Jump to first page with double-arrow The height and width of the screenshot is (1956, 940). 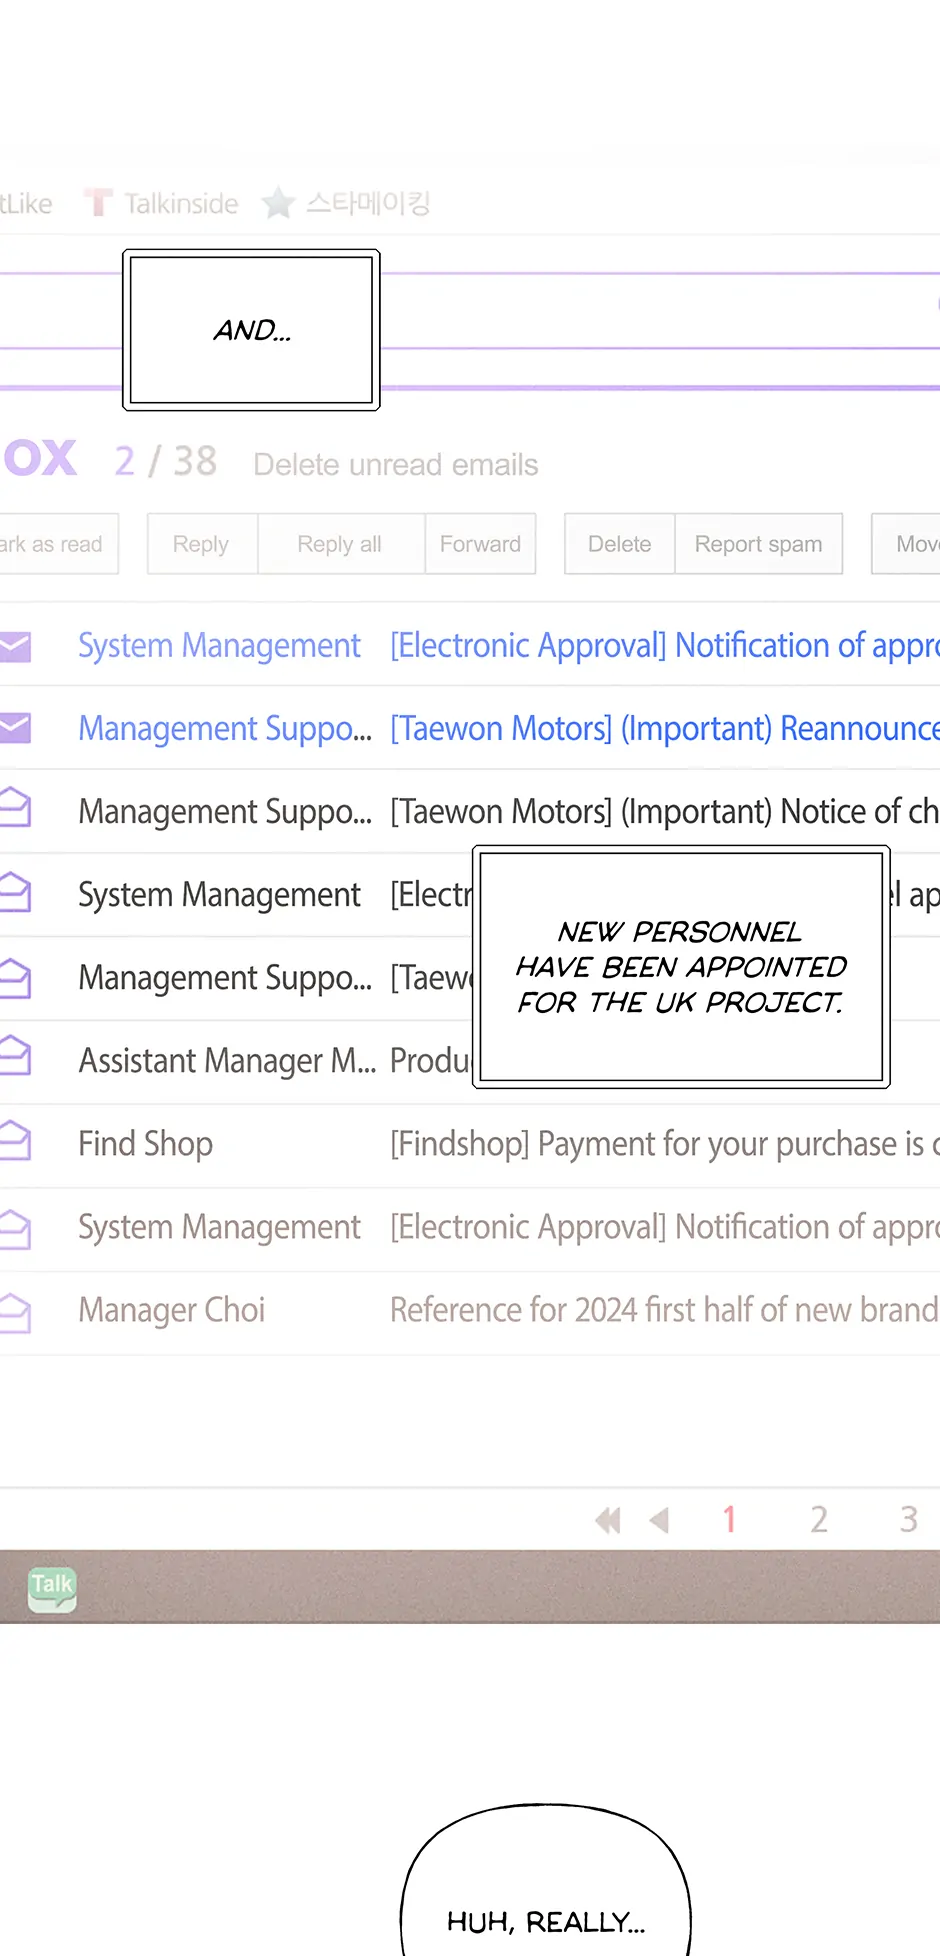pos(607,1521)
